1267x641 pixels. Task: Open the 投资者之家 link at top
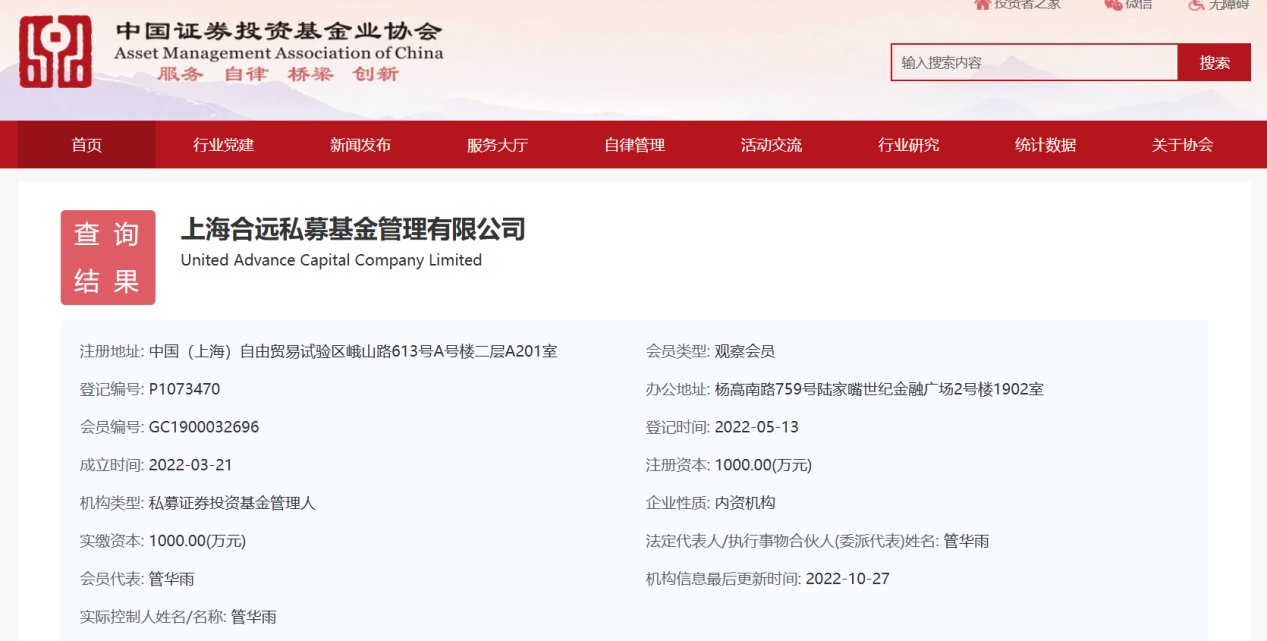pos(1017,5)
